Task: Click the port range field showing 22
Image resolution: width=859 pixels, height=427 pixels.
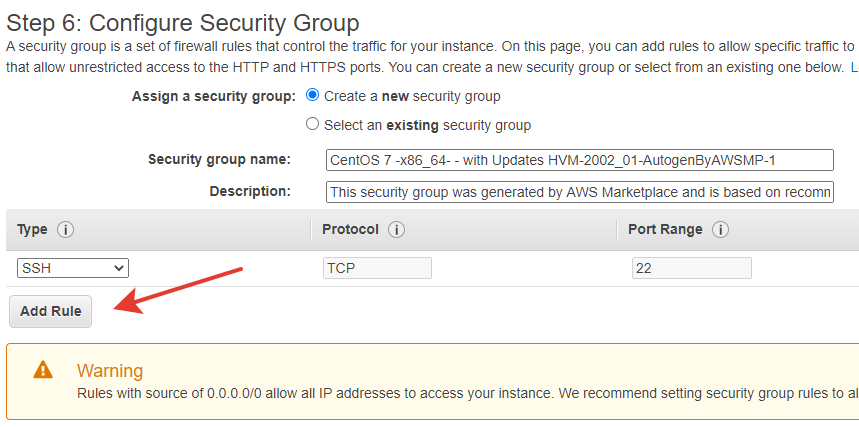Action: (x=691, y=268)
